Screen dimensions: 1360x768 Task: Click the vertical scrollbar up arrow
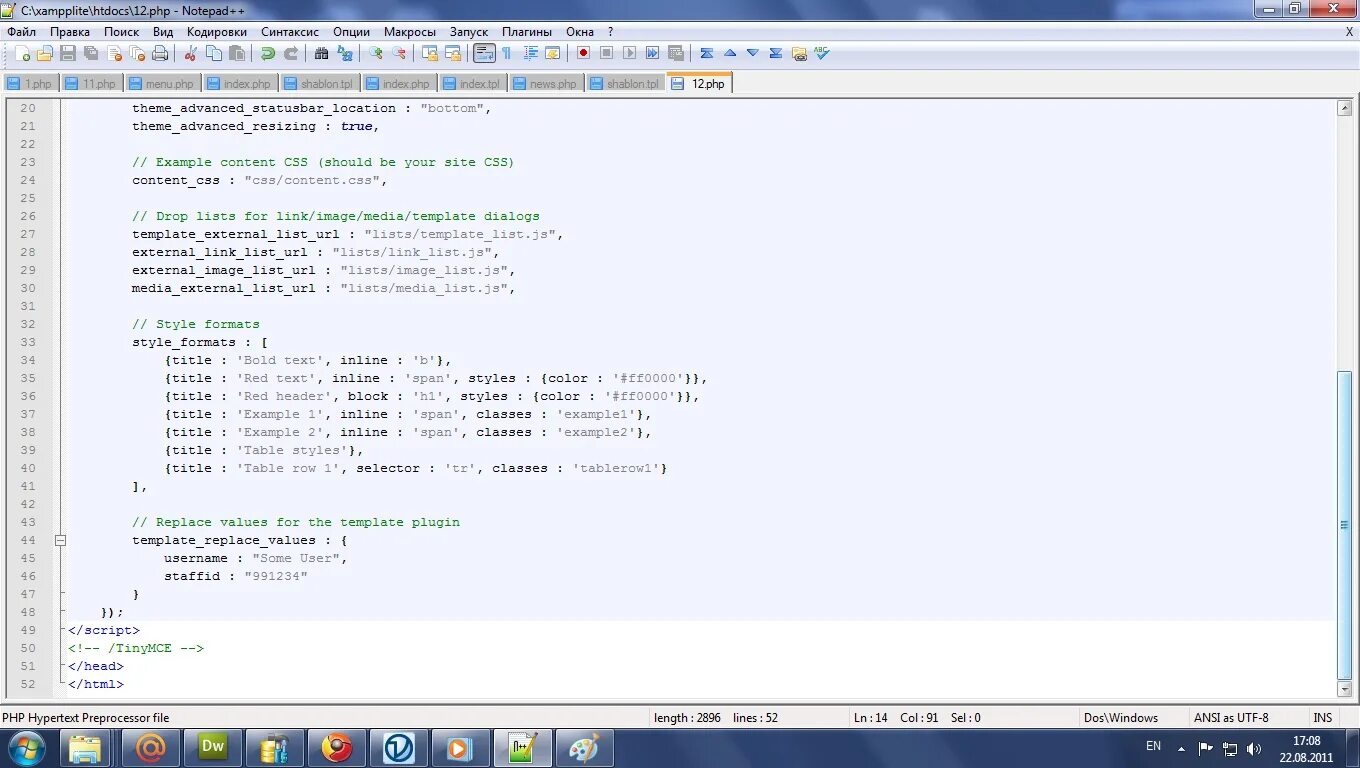1345,107
